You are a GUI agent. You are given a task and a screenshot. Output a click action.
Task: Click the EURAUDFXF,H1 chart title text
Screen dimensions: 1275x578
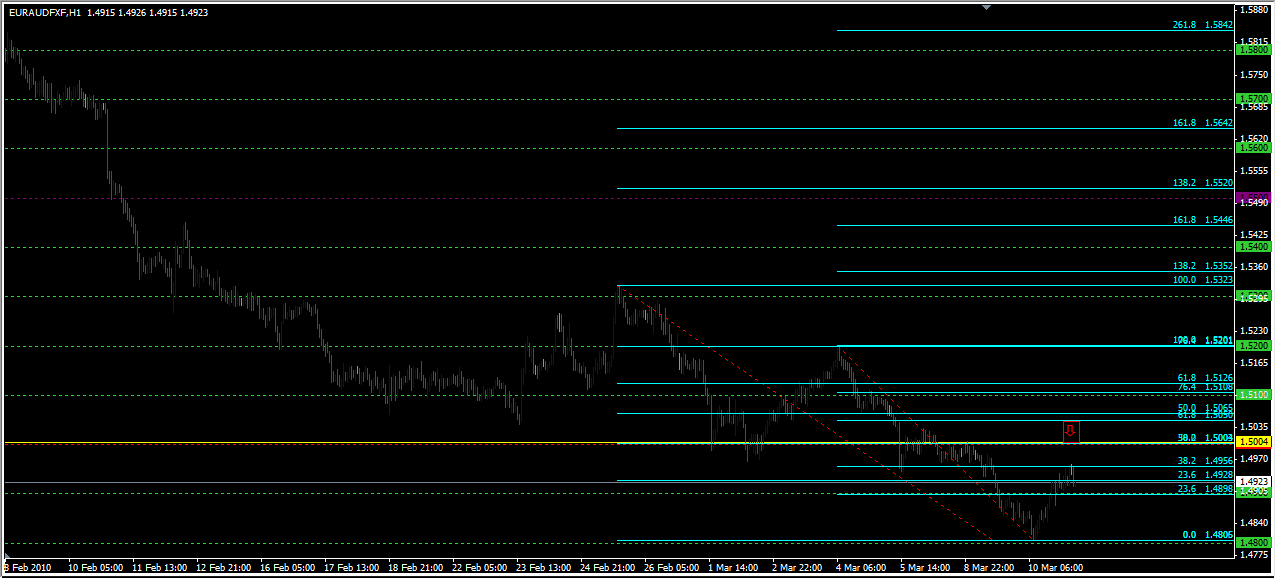[x=46, y=14]
